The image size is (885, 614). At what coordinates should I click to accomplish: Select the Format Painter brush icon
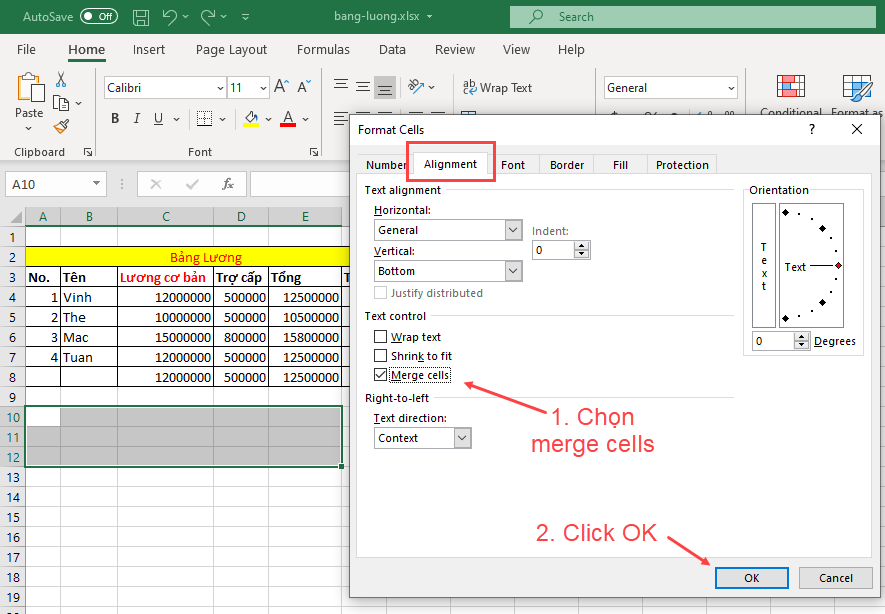click(62, 126)
